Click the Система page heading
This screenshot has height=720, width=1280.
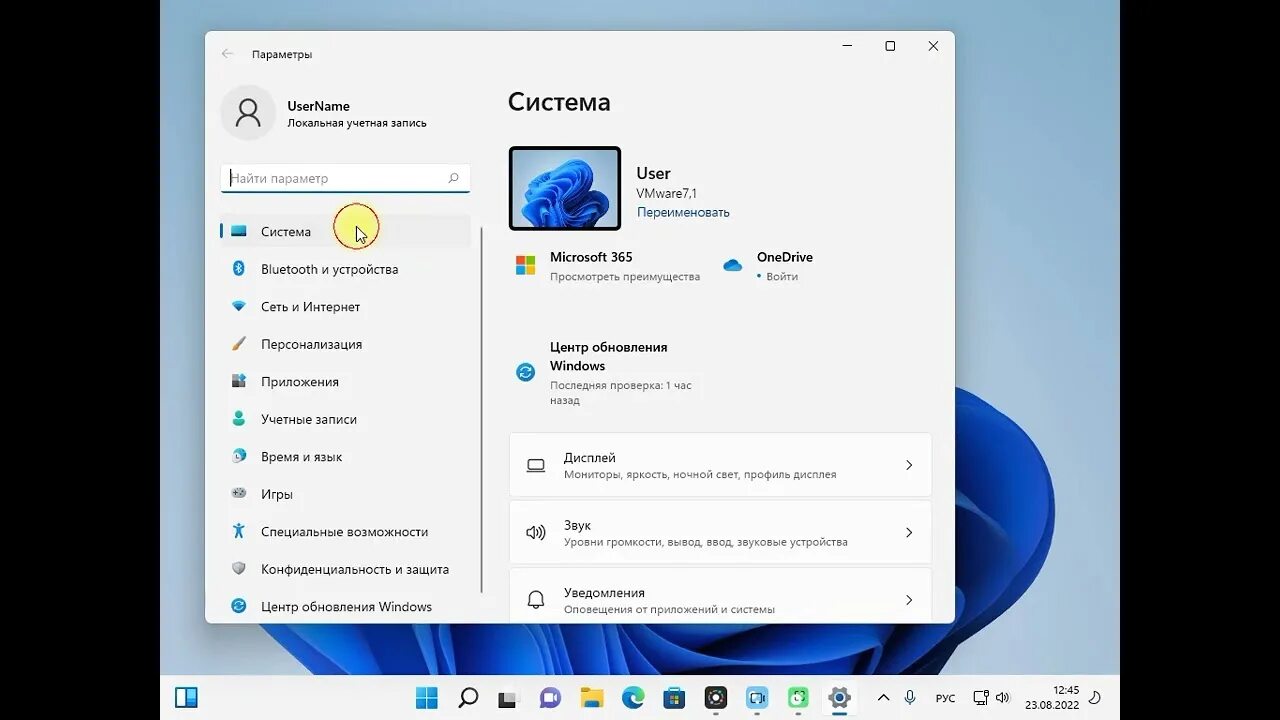click(559, 102)
